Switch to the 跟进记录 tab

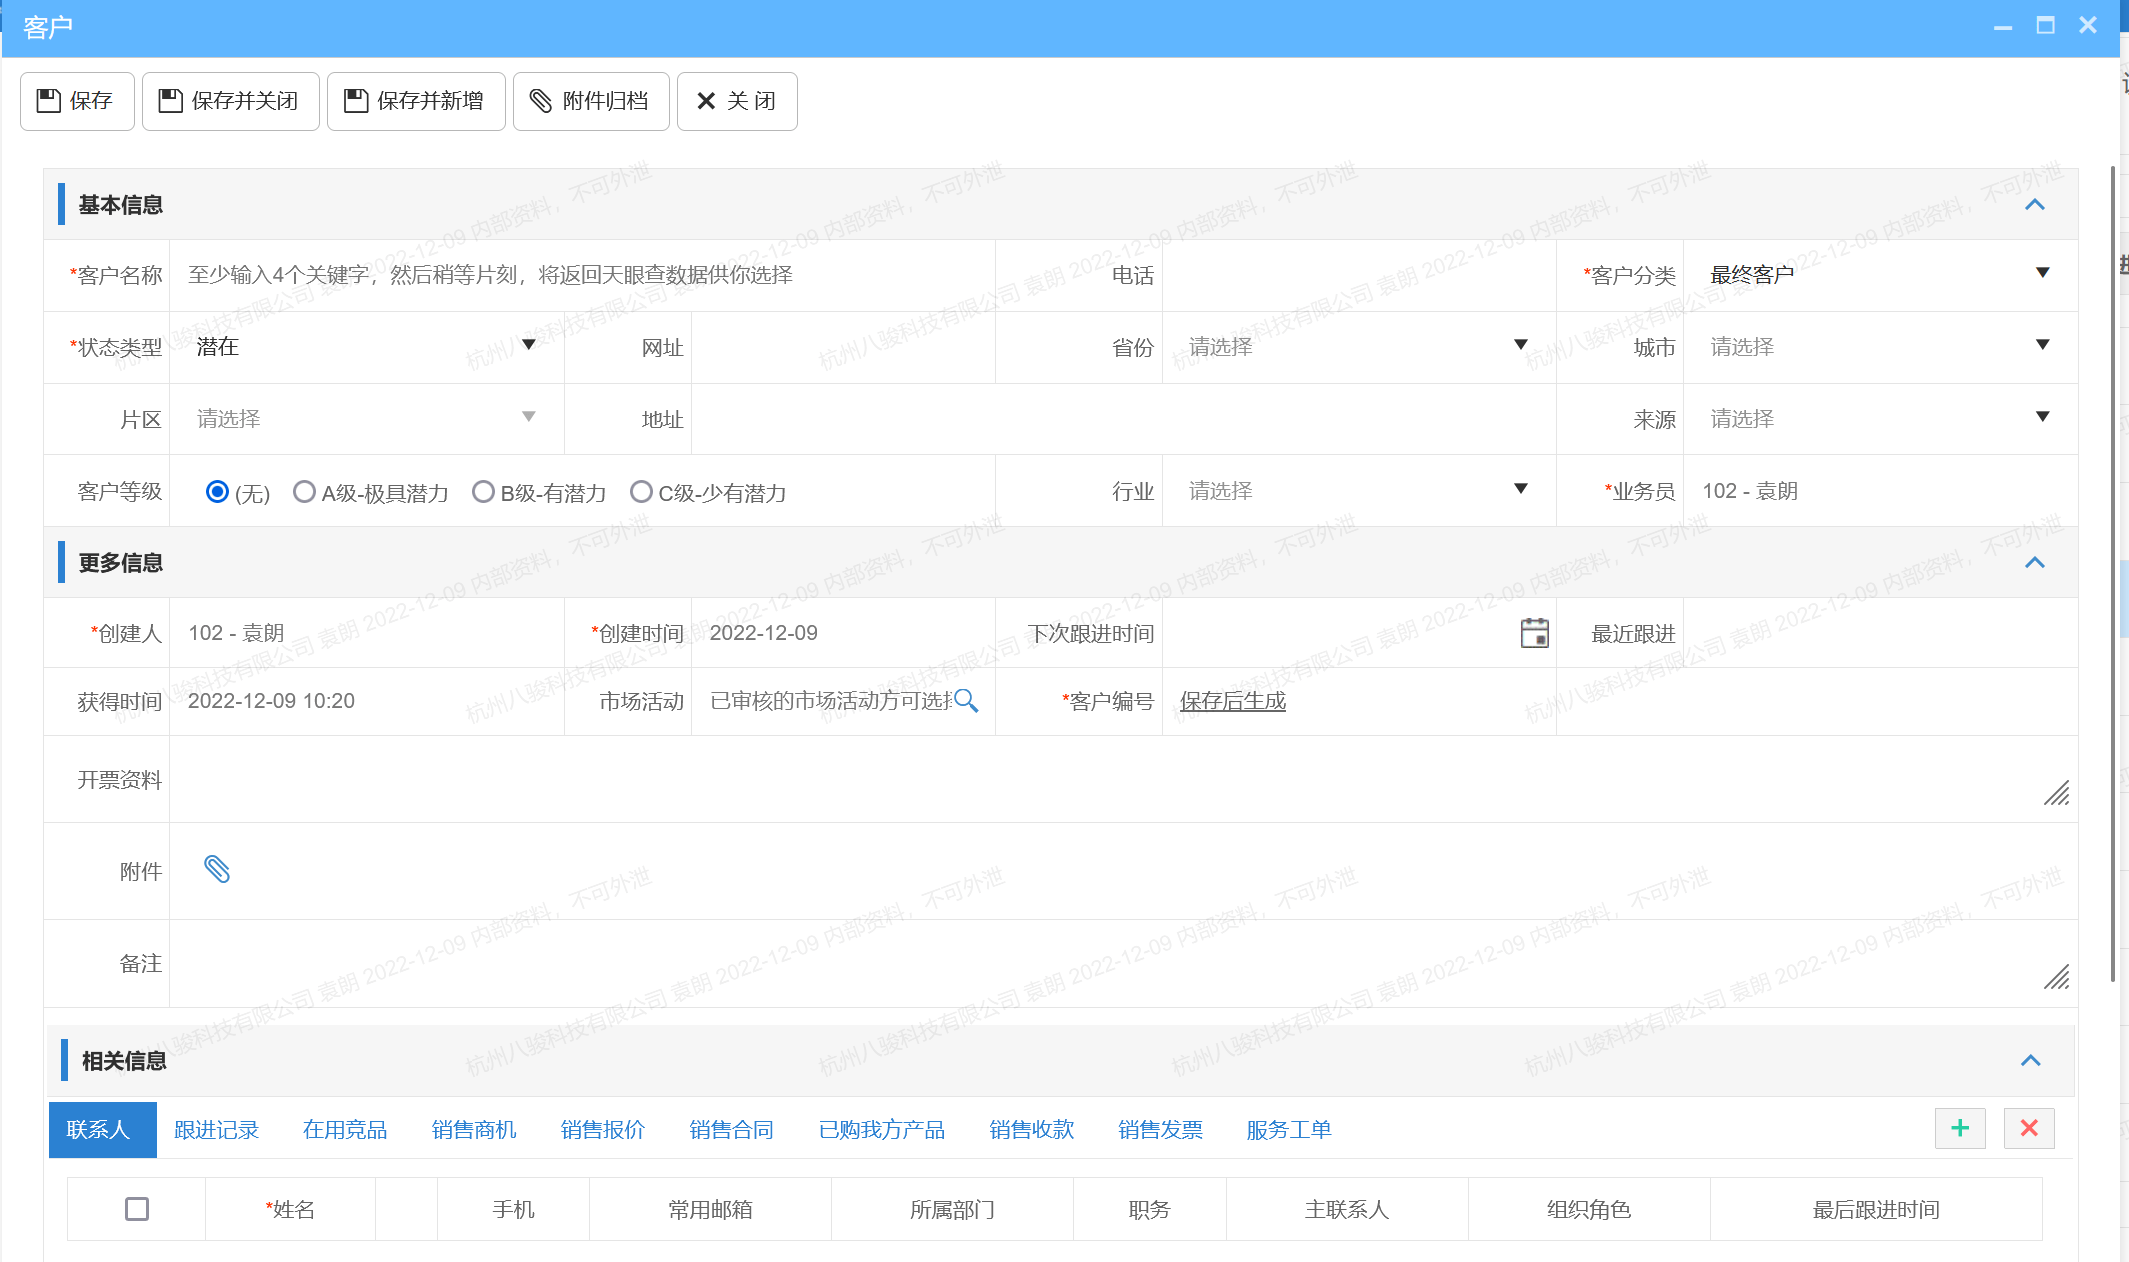click(x=216, y=1130)
